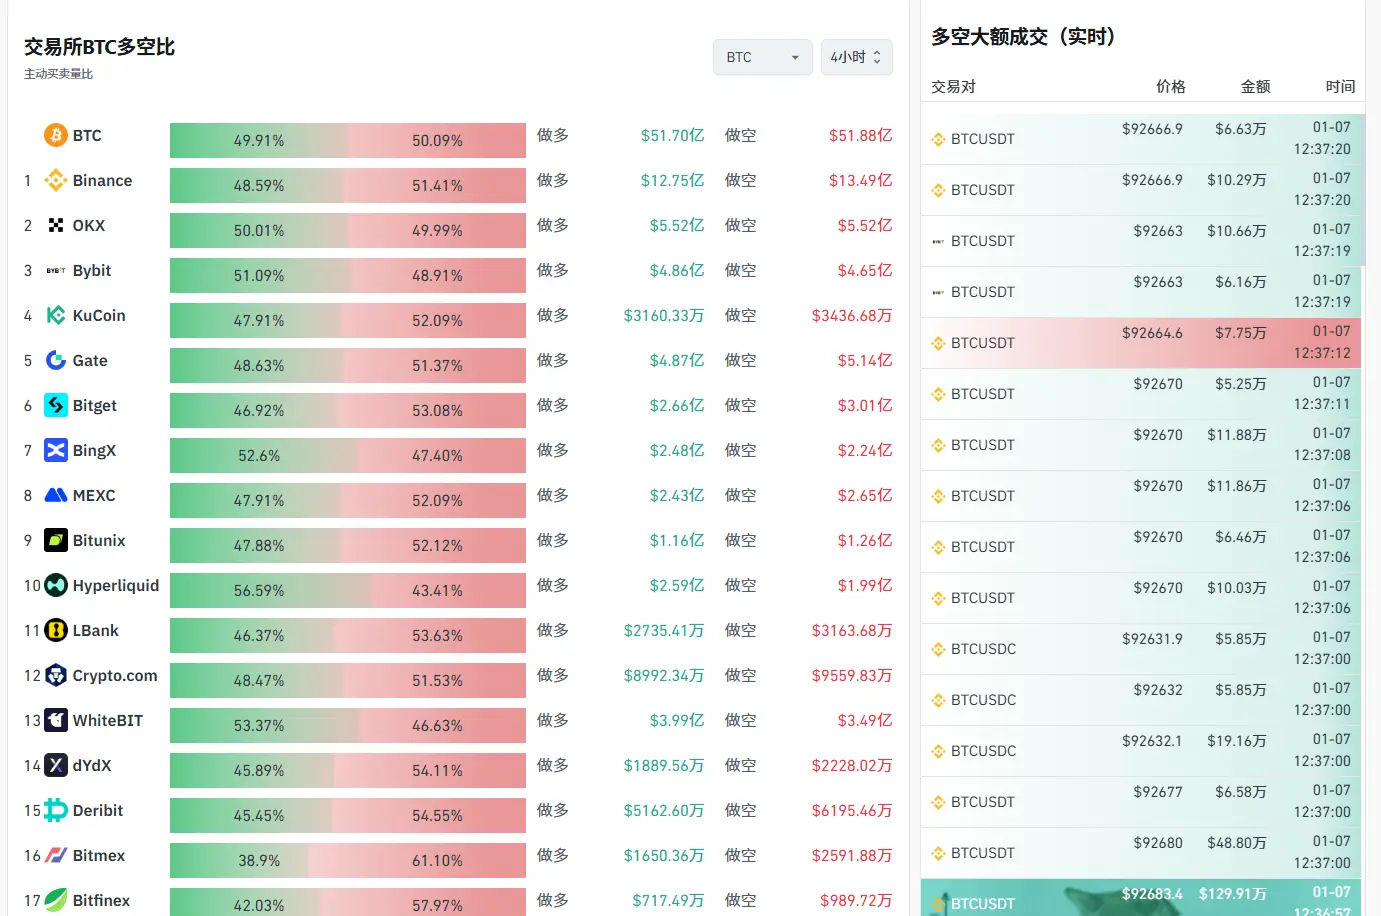
Task: Click Bybit short volume $4.65亿
Action: [865, 270]
